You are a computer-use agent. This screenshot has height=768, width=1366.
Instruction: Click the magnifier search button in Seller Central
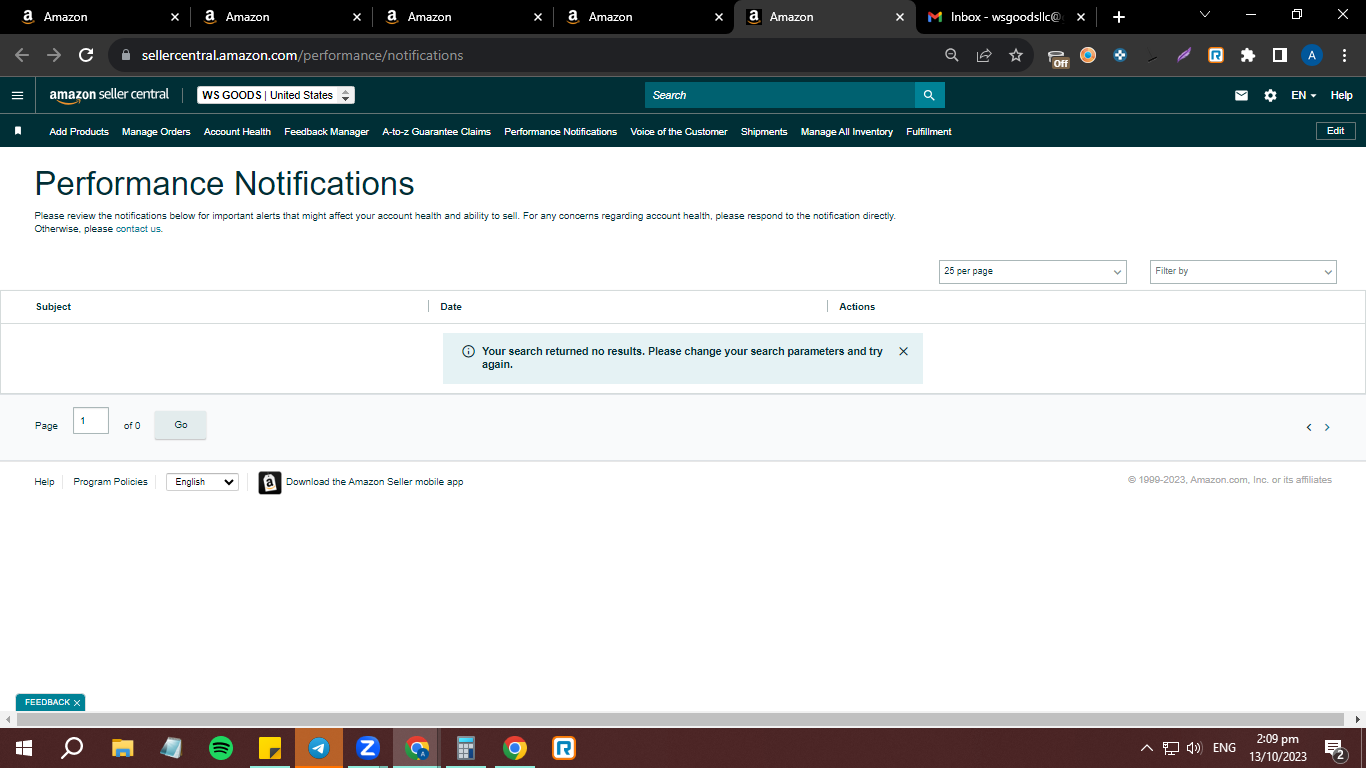929,95
